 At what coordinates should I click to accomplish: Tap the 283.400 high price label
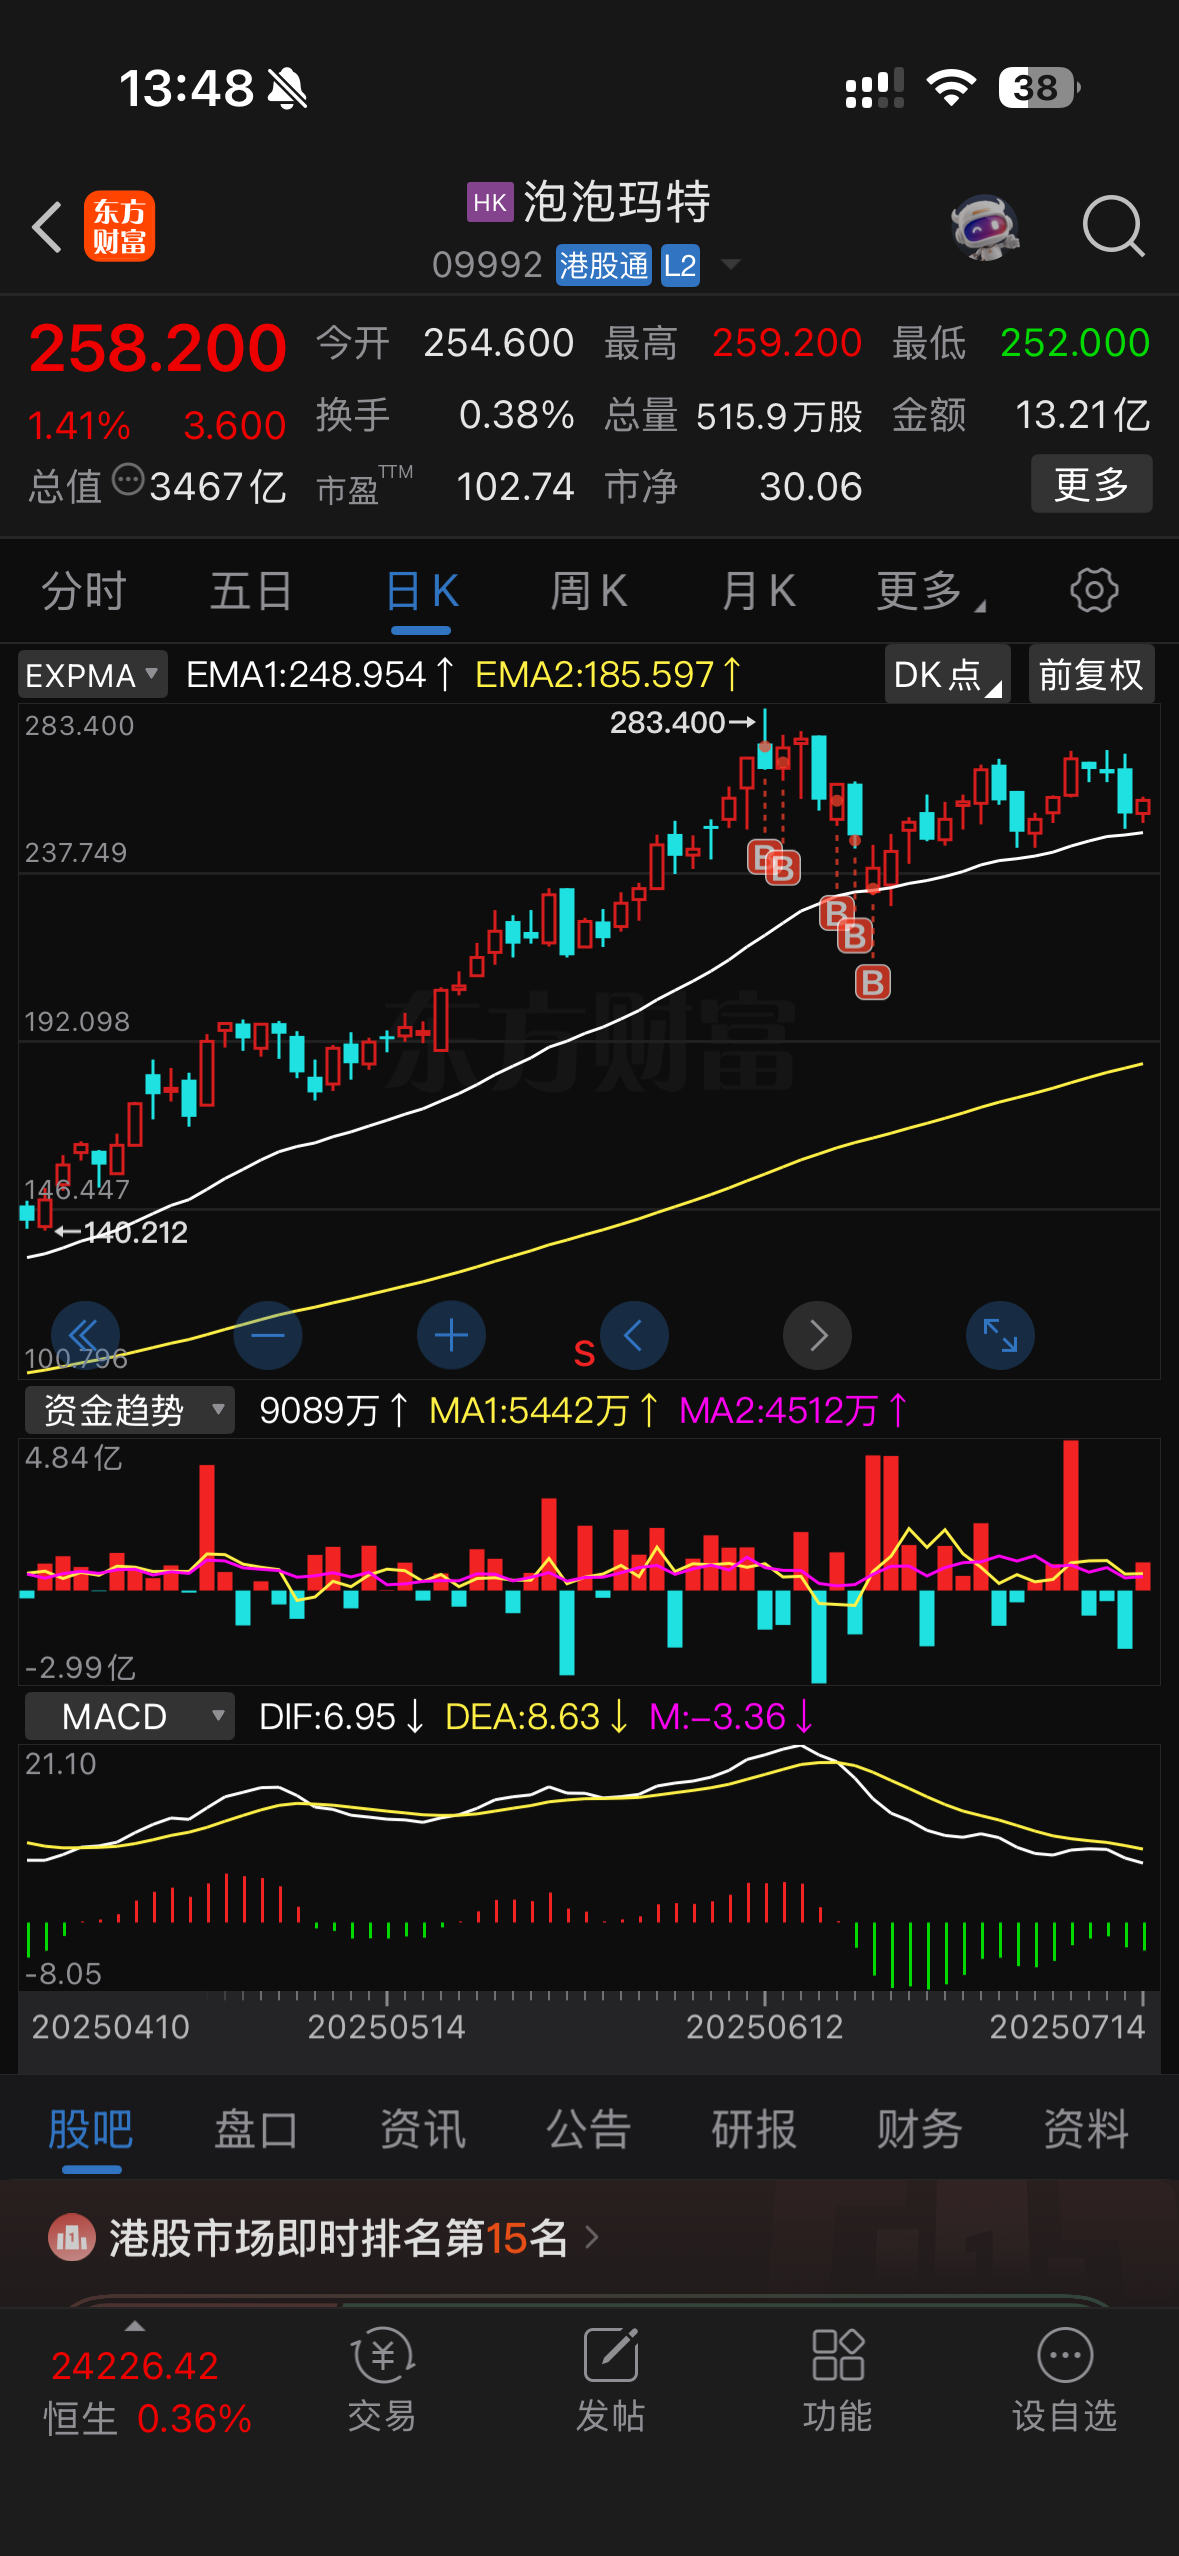tap(667, 722)
